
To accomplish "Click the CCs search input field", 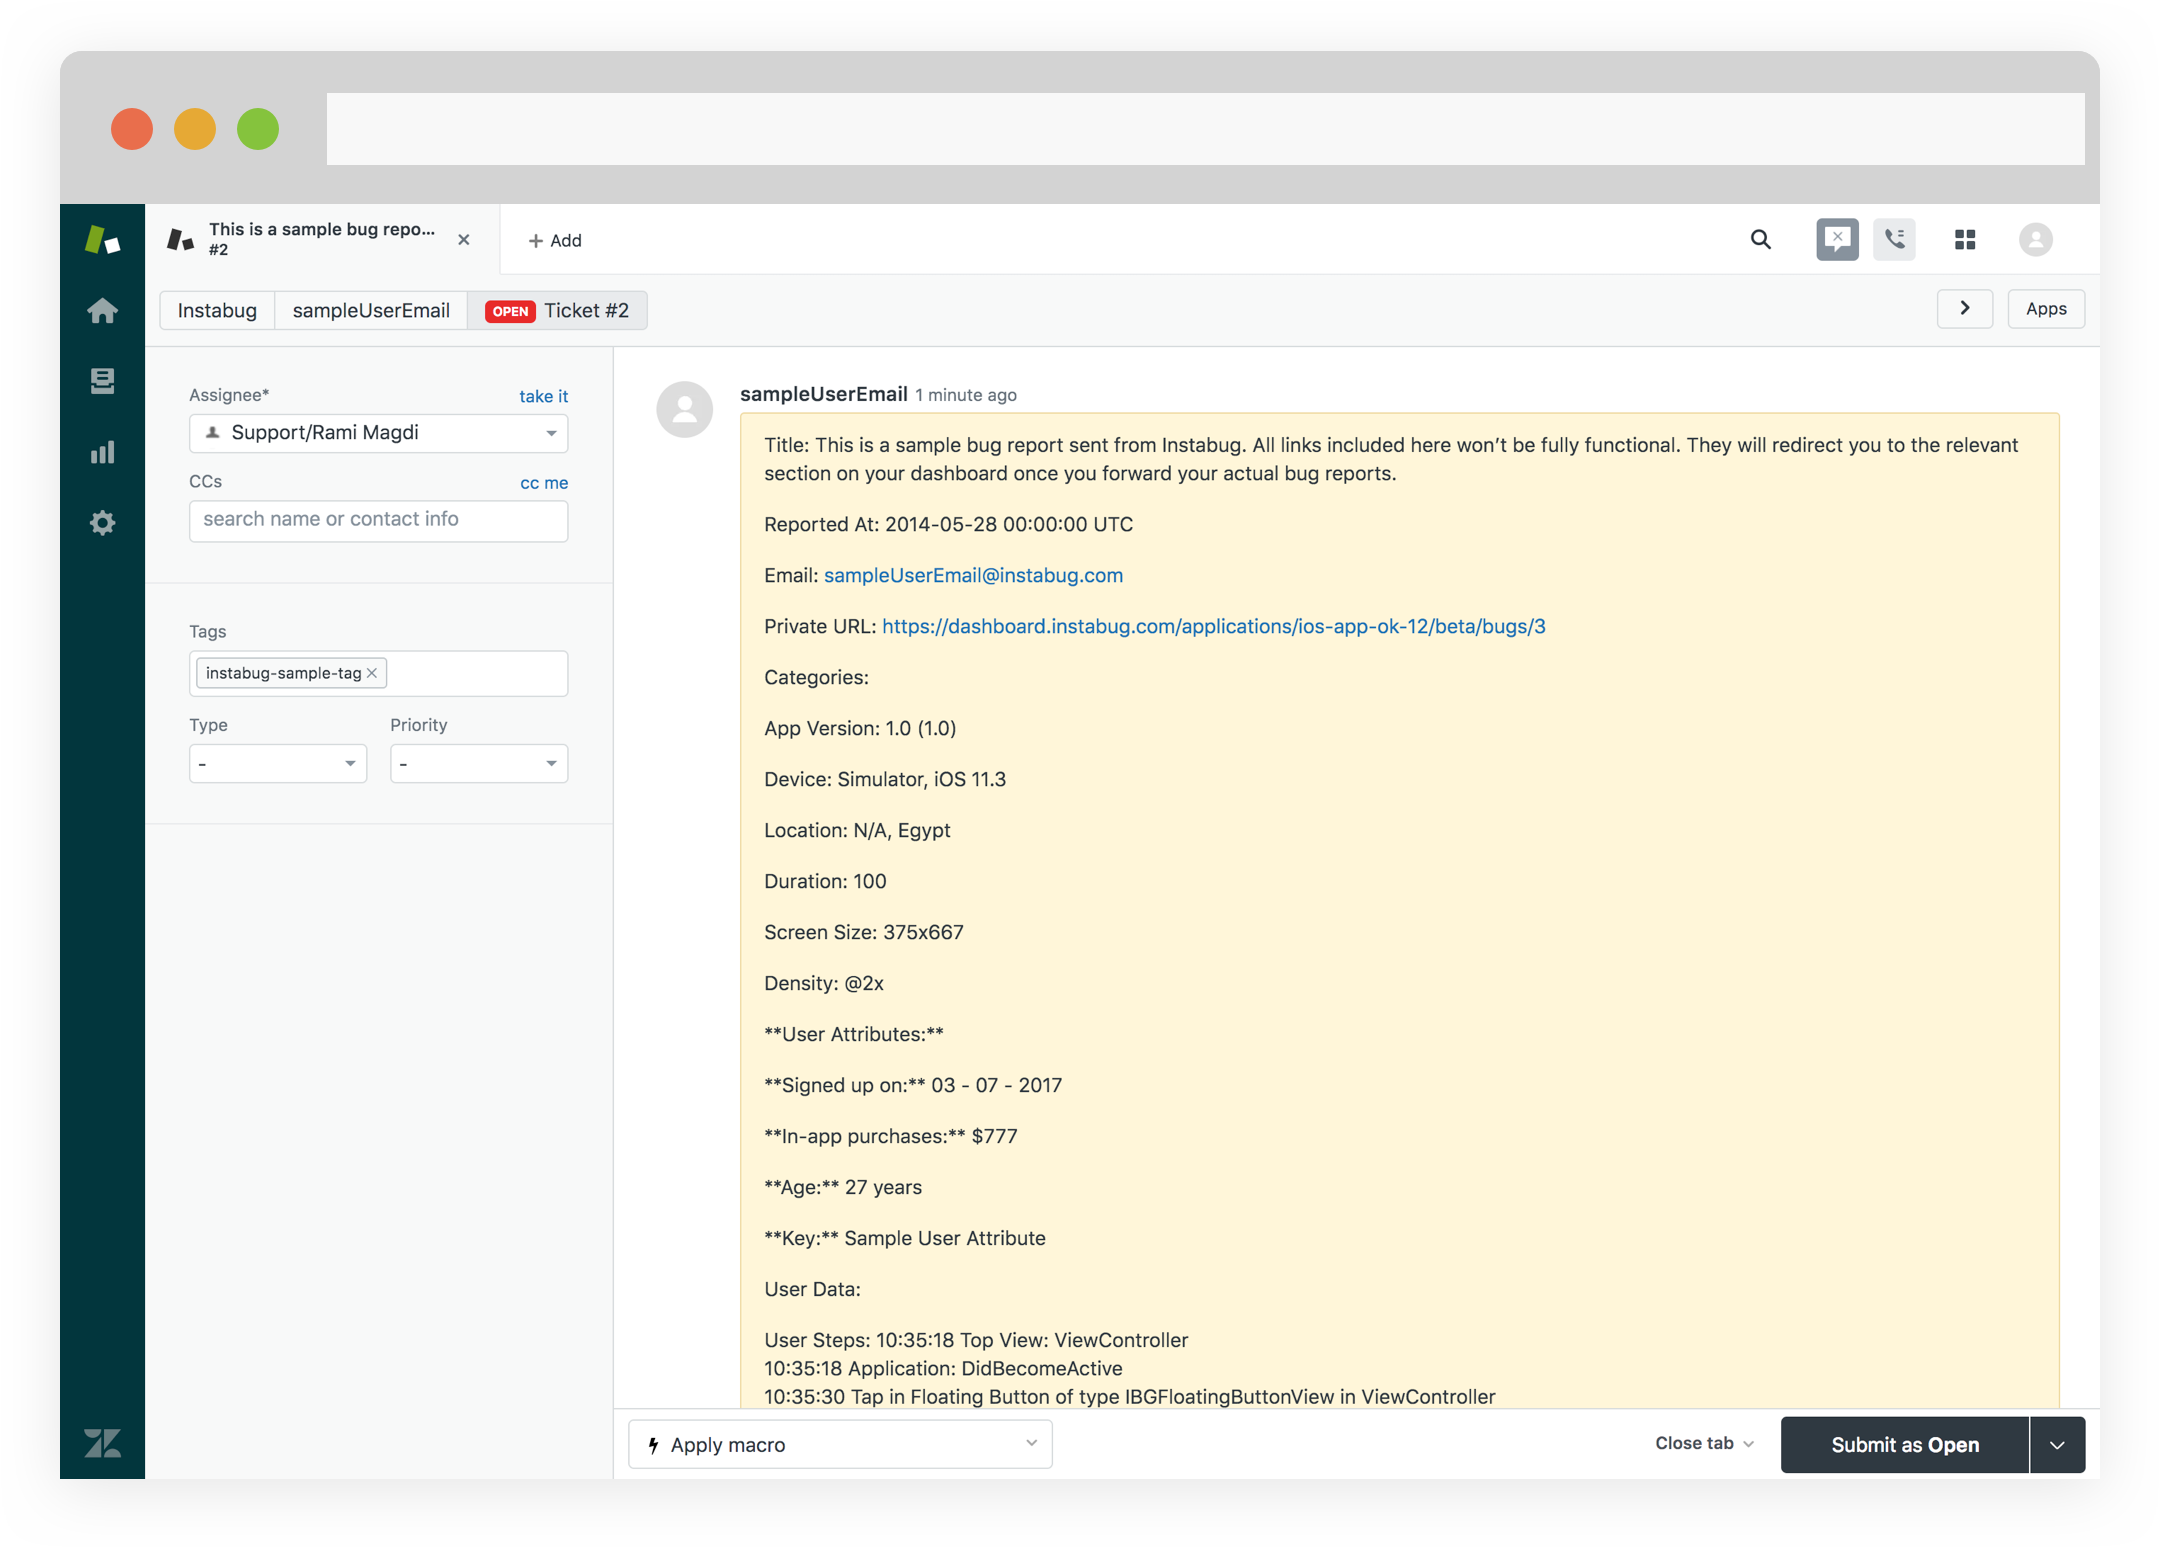I will tap(378, 520).
